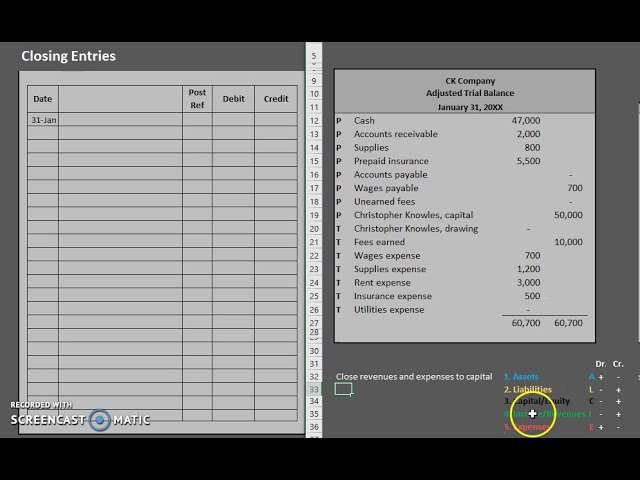This screenshot has width=640, height=480.
Task: Select row header 27
Action: click(314, 323)
